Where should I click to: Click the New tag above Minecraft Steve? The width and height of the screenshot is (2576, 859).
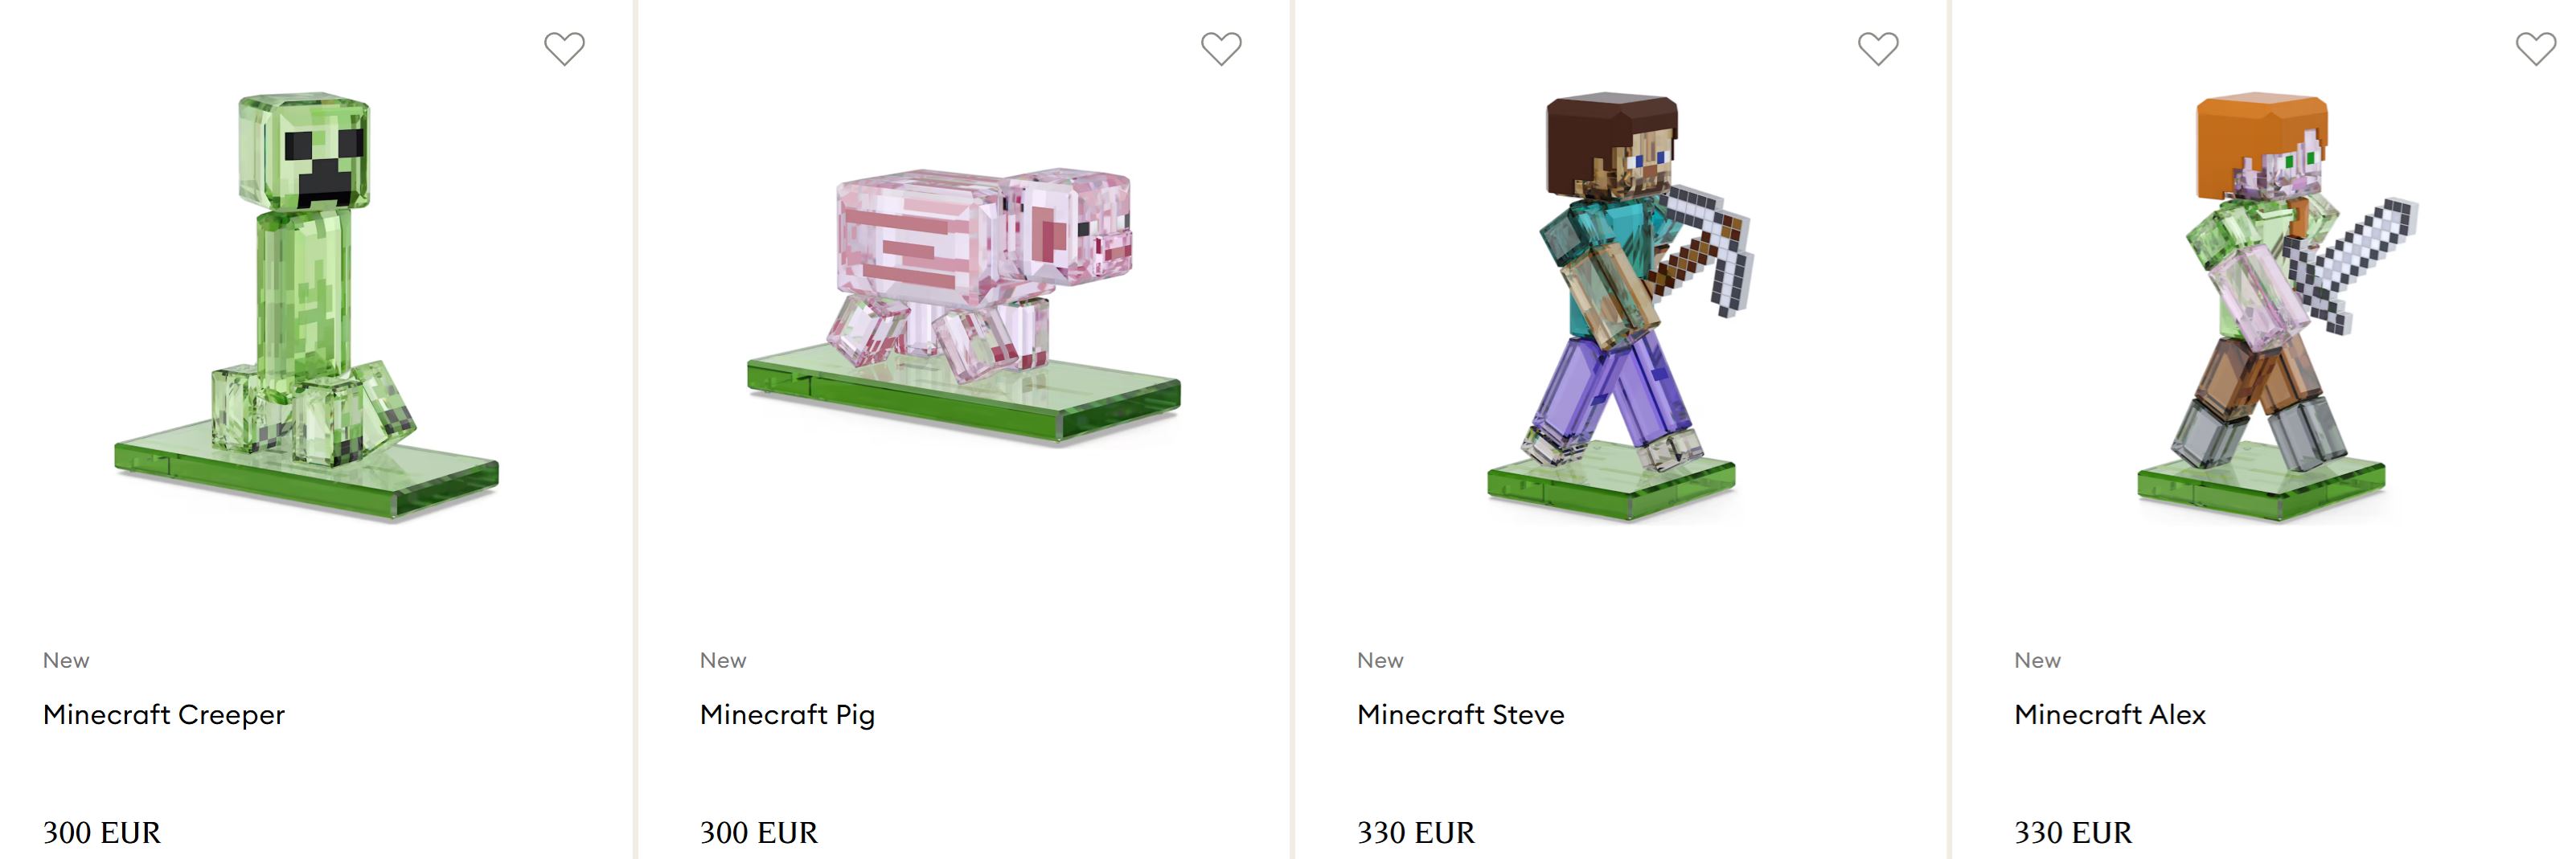click(1380, 660)
